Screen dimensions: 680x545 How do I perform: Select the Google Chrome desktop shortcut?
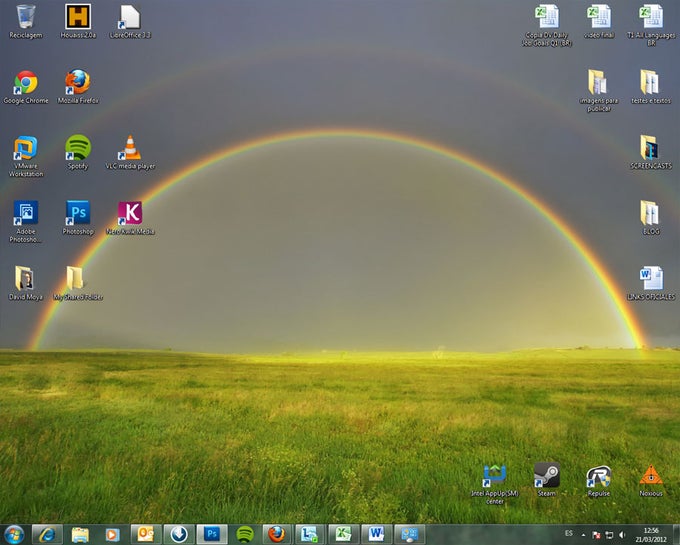pos(26,87)
